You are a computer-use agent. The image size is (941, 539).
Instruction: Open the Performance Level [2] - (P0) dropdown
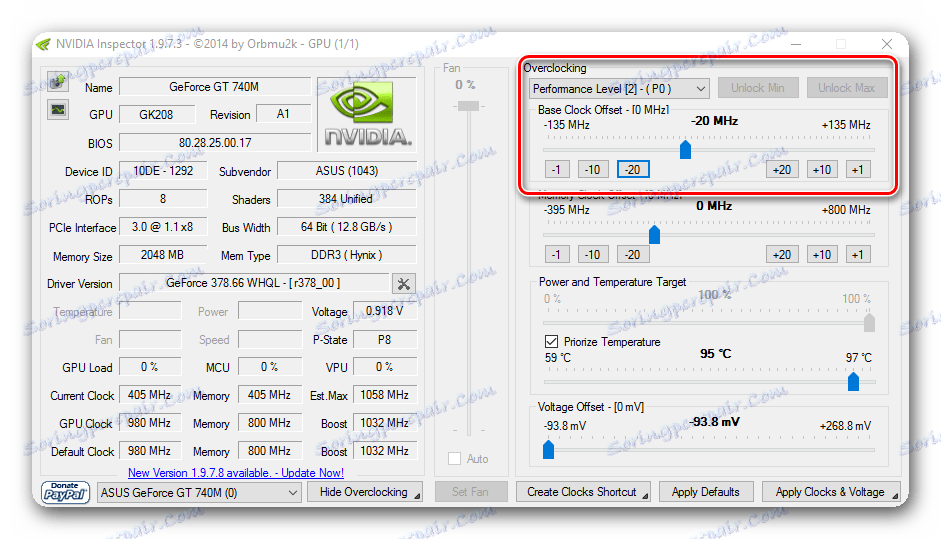[619, 89]
